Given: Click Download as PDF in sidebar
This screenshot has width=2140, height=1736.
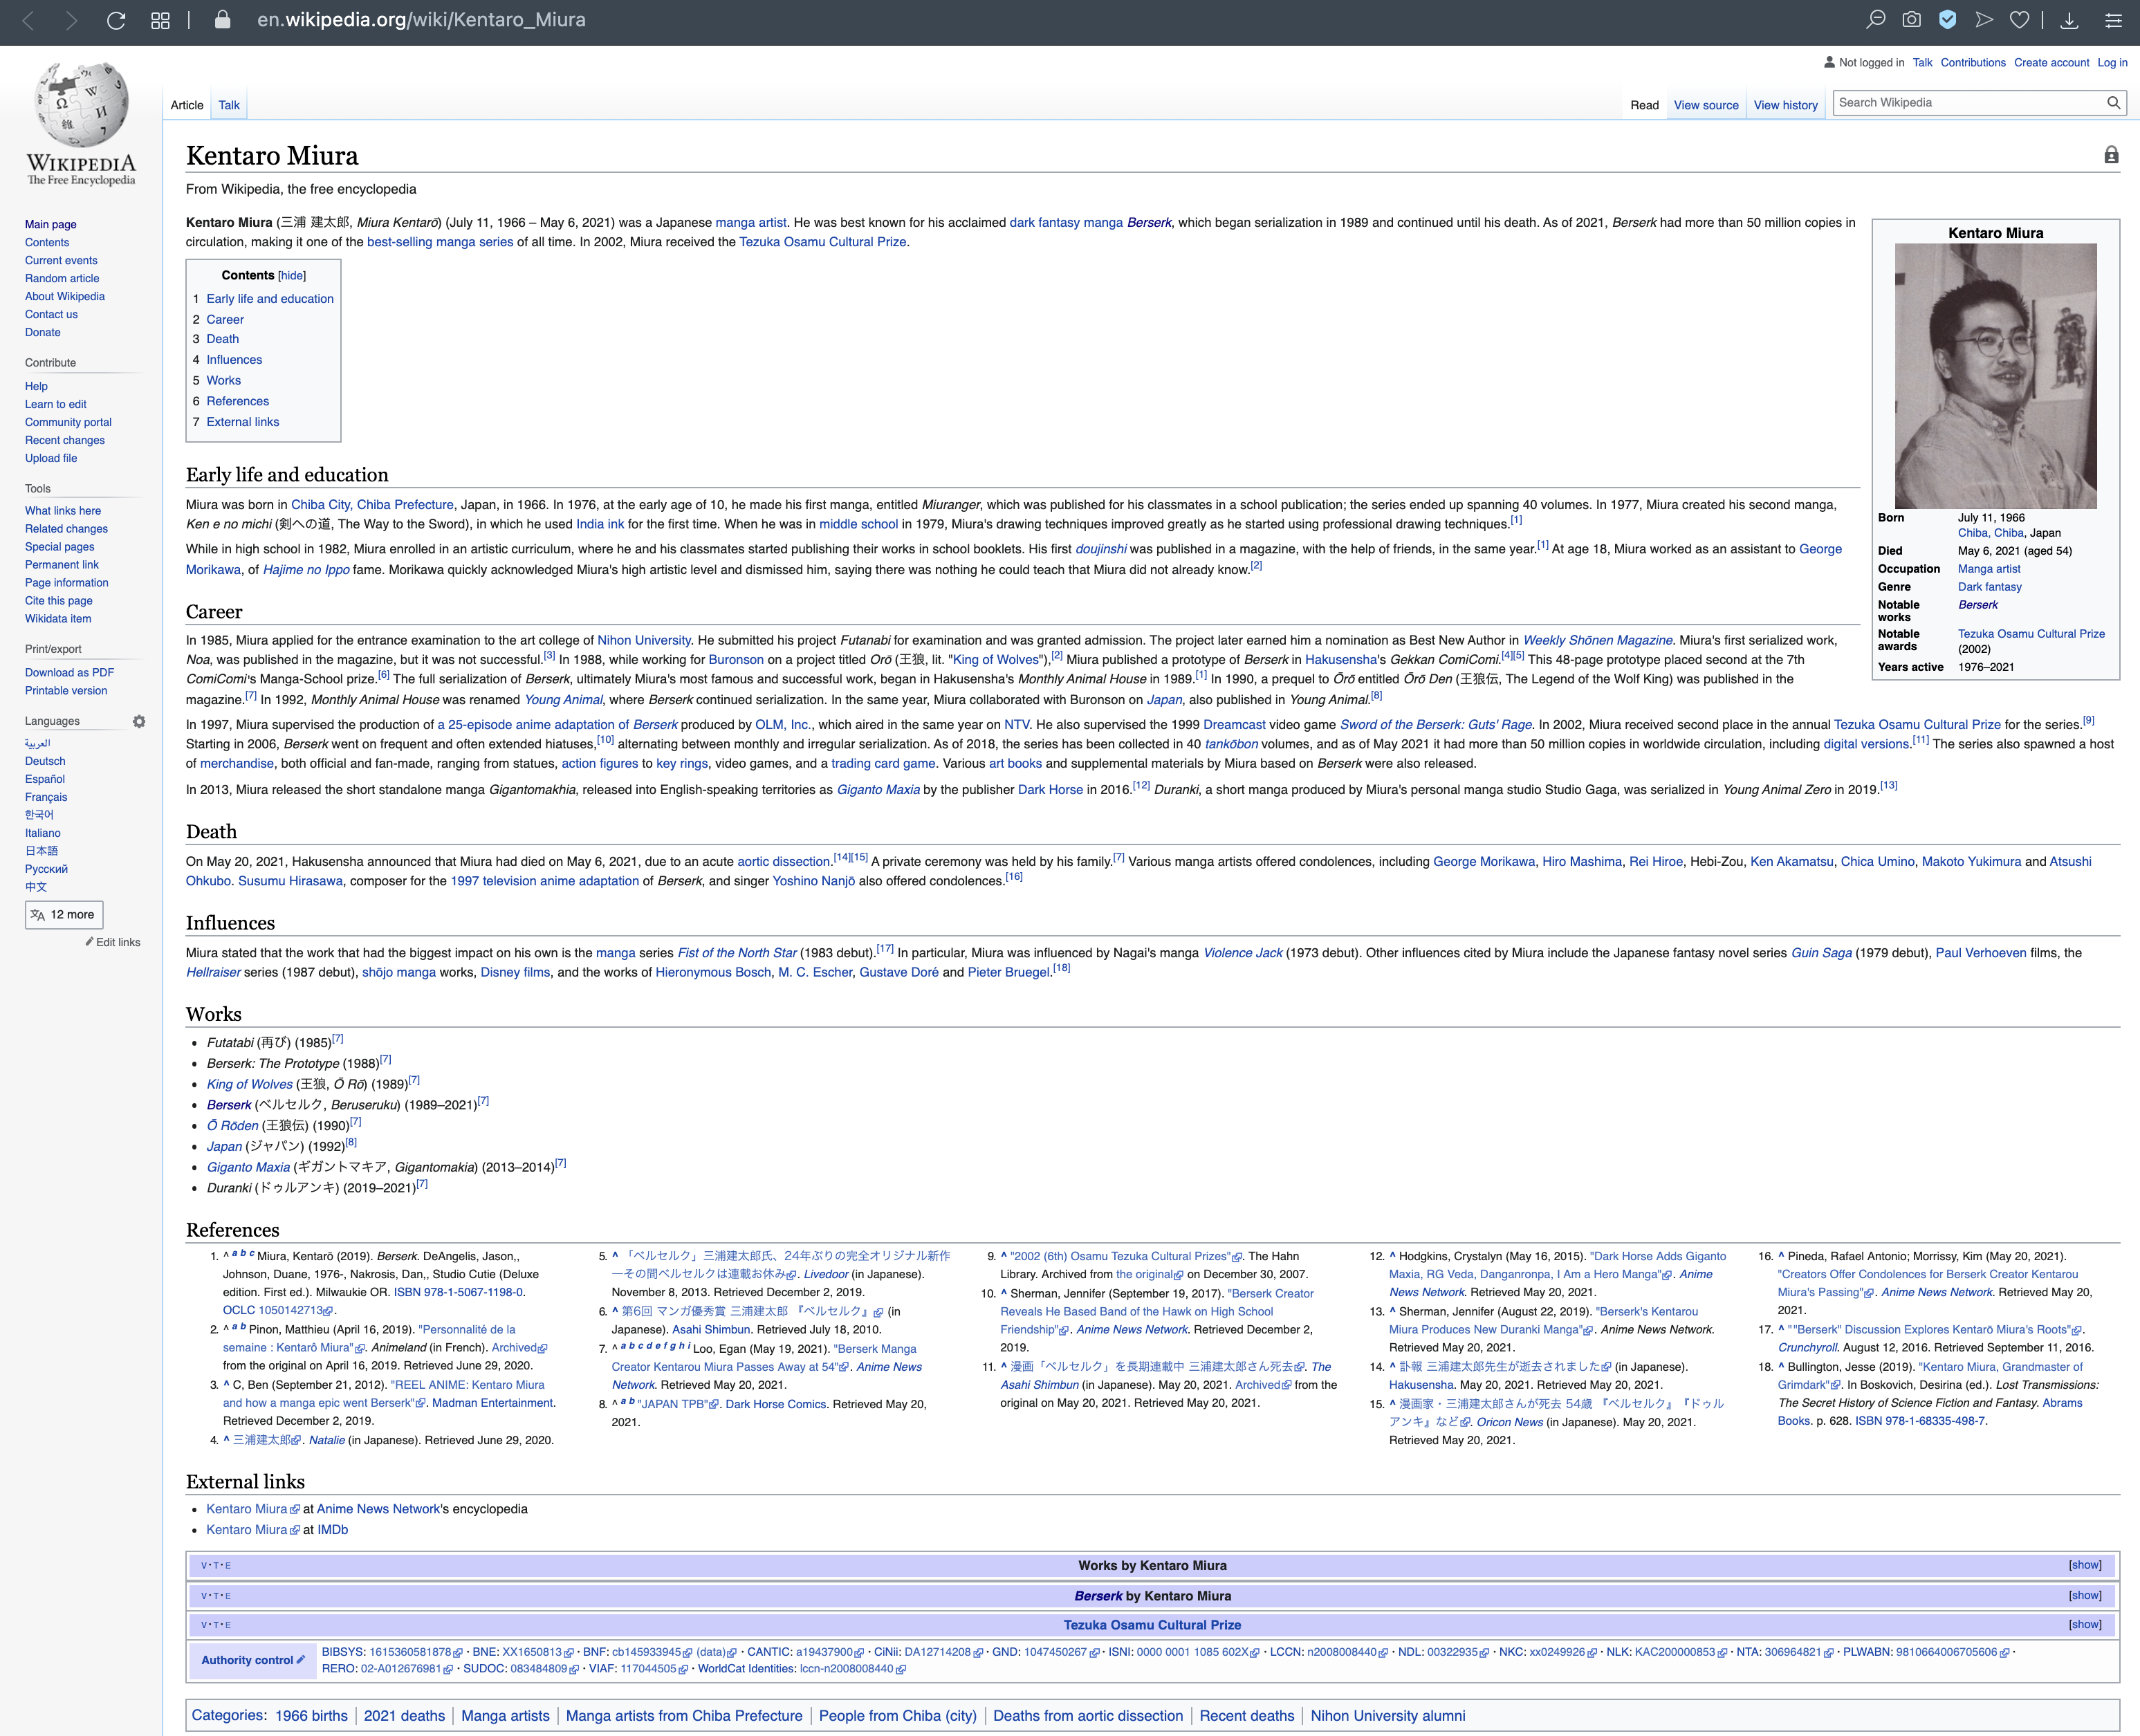Looking at the screenshot, I should (69, 672).
